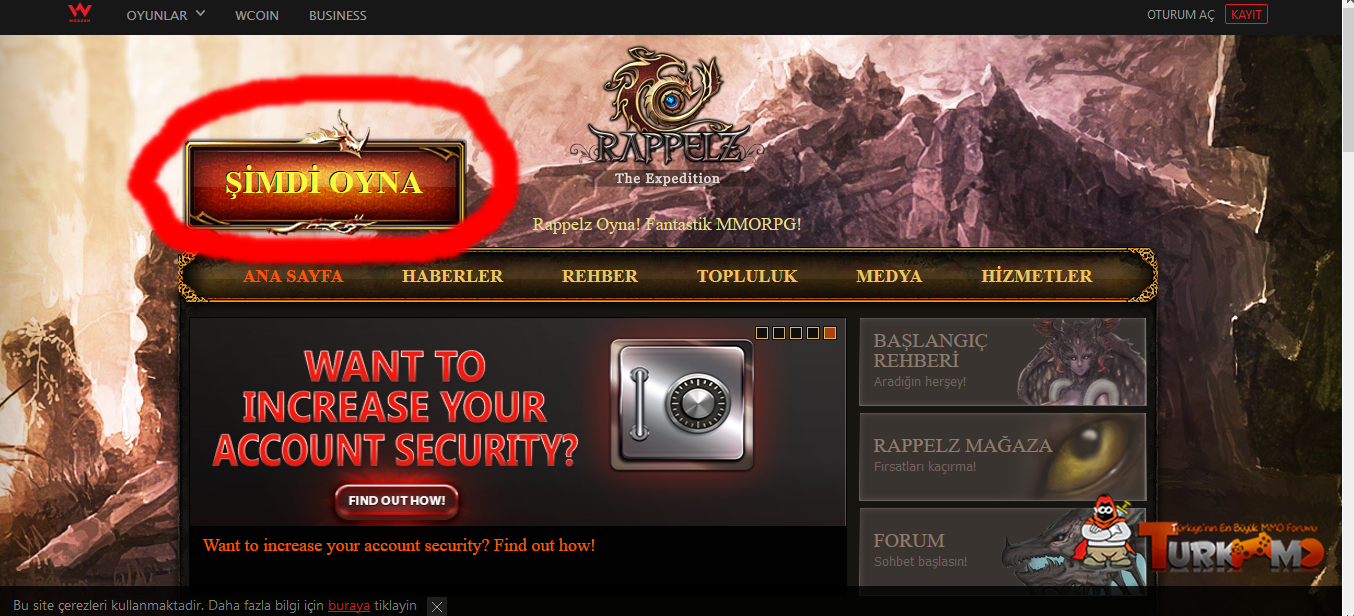Expand the OYUNLAR dropdown menu
This screenshot has width=1354, height=616.
(166, 15)
